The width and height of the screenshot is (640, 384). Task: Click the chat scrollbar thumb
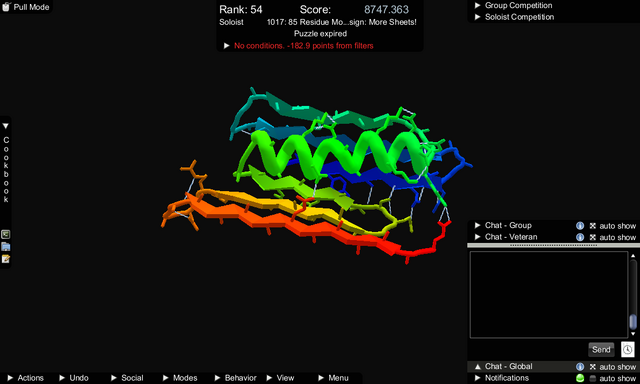coord(633,322)
